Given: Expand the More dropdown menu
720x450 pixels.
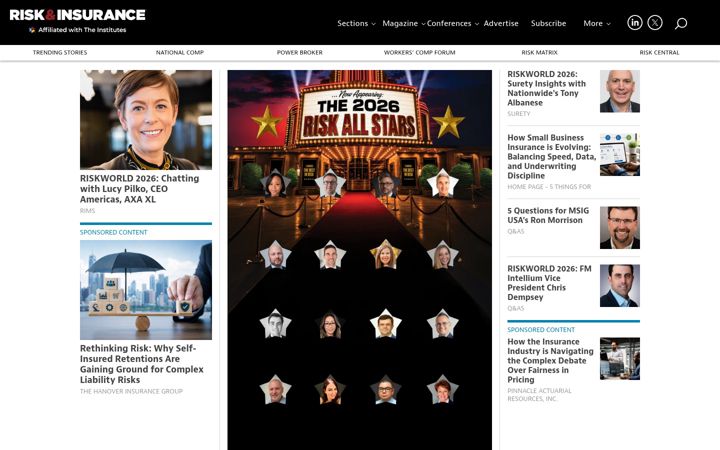Looking at the screenshot, I should pyautogui.click(x=597, y=23).
